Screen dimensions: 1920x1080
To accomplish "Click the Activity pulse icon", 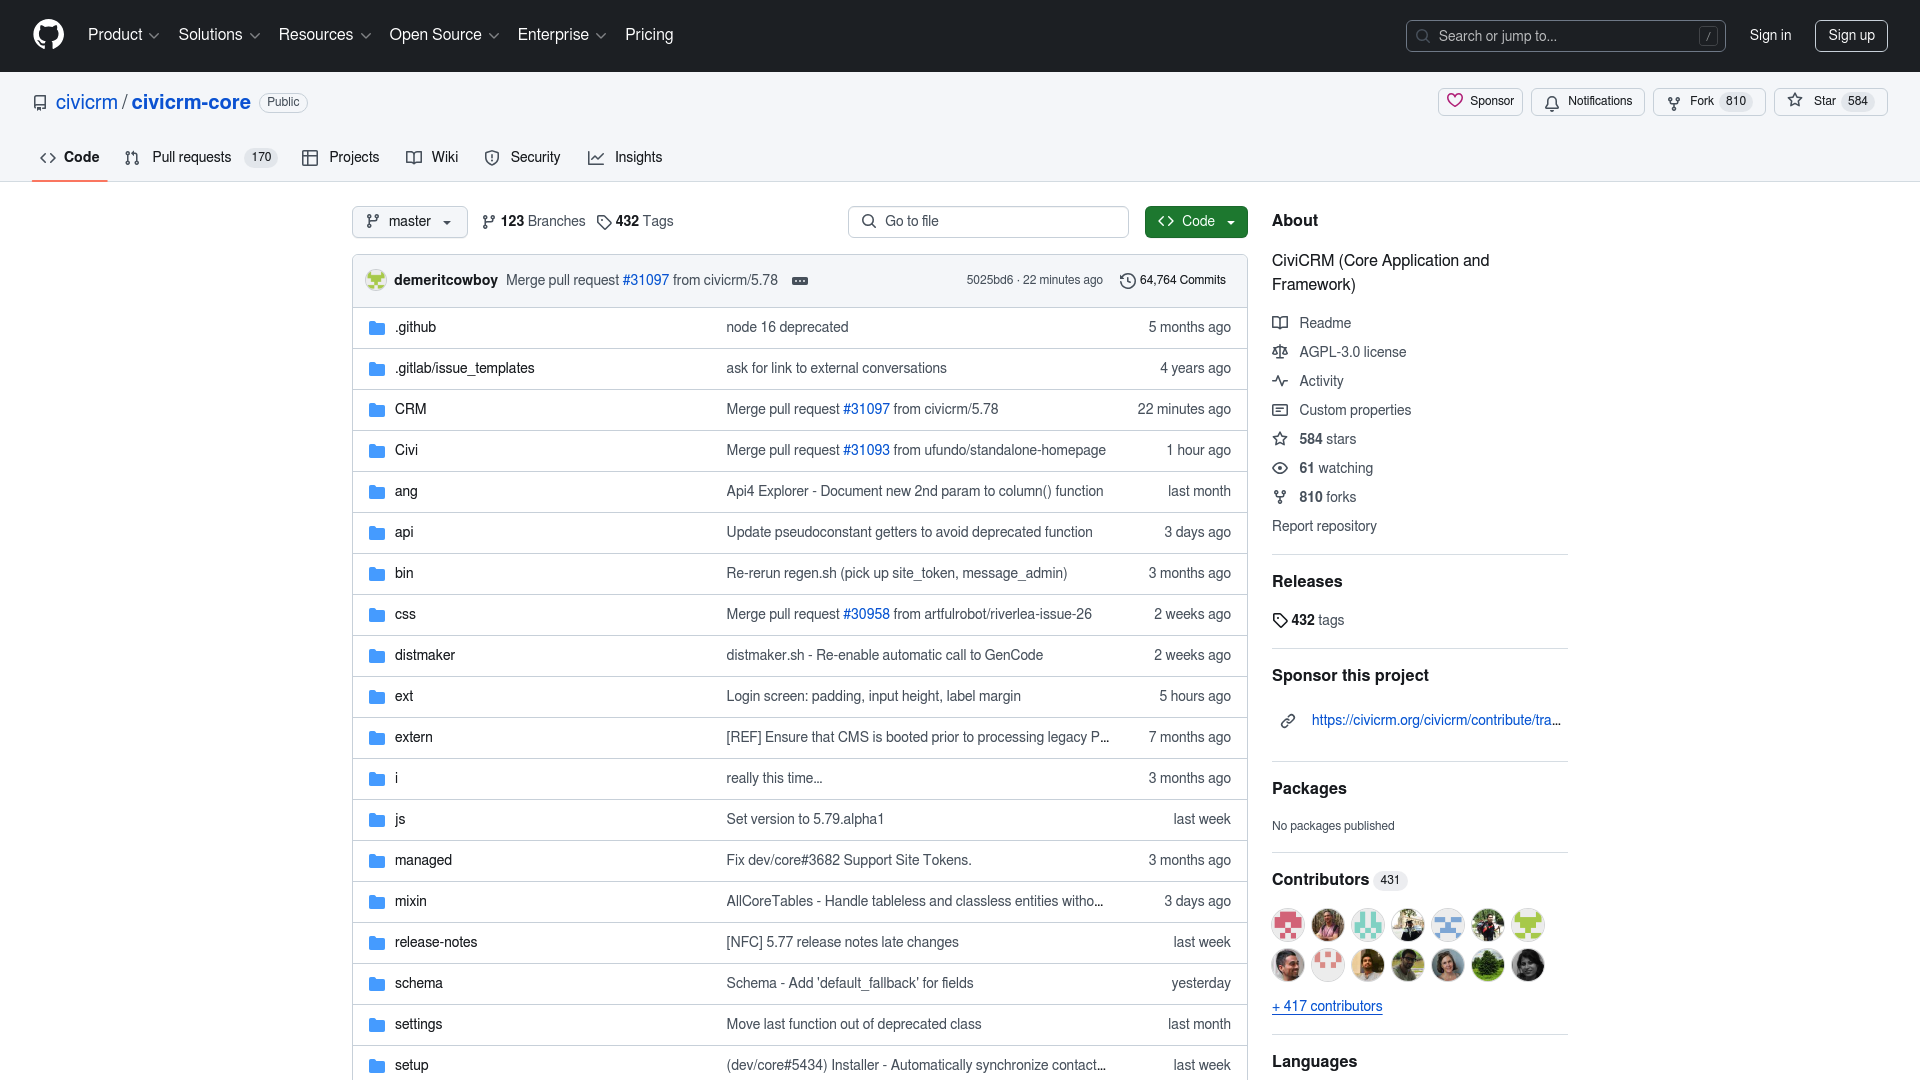I will (1280, 381).
